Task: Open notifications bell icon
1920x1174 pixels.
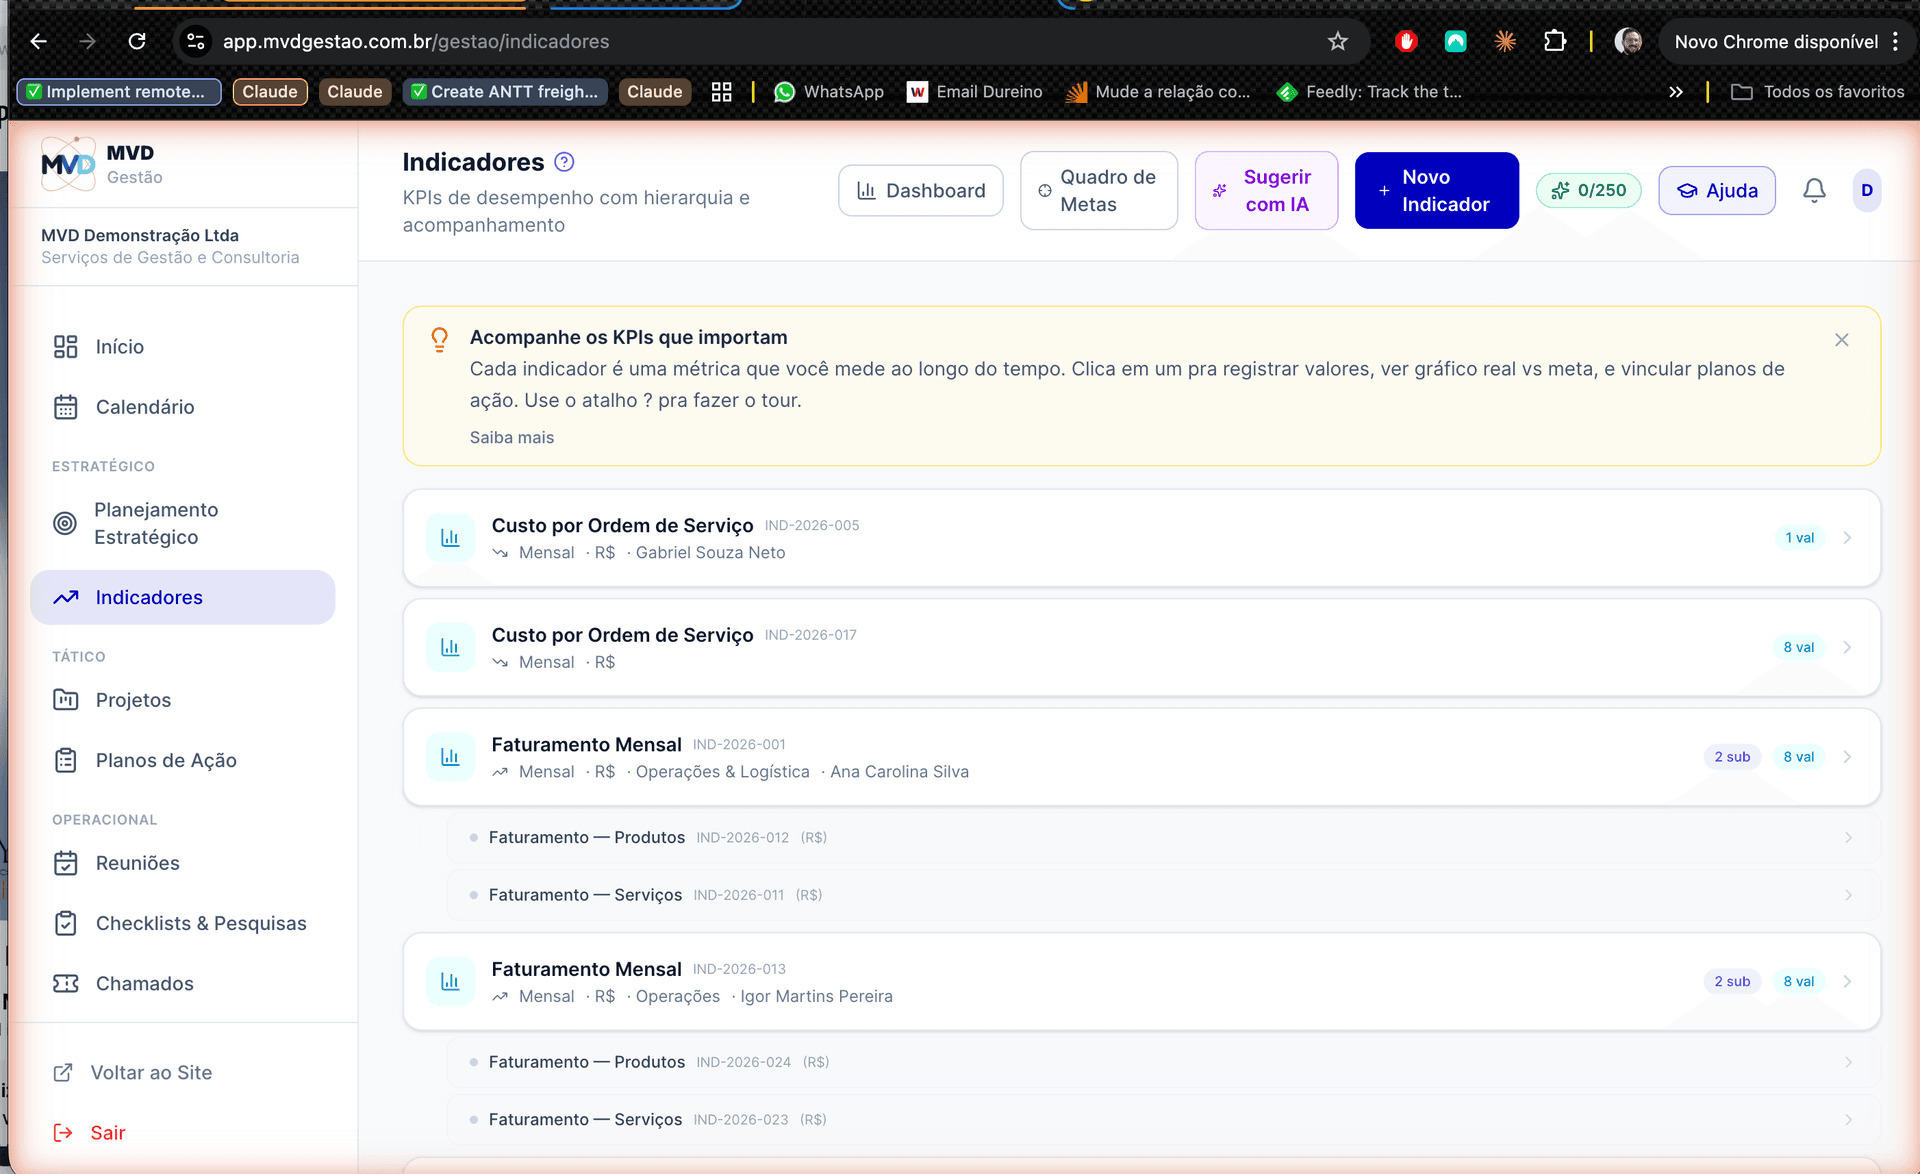Action: pos(1814,190)
